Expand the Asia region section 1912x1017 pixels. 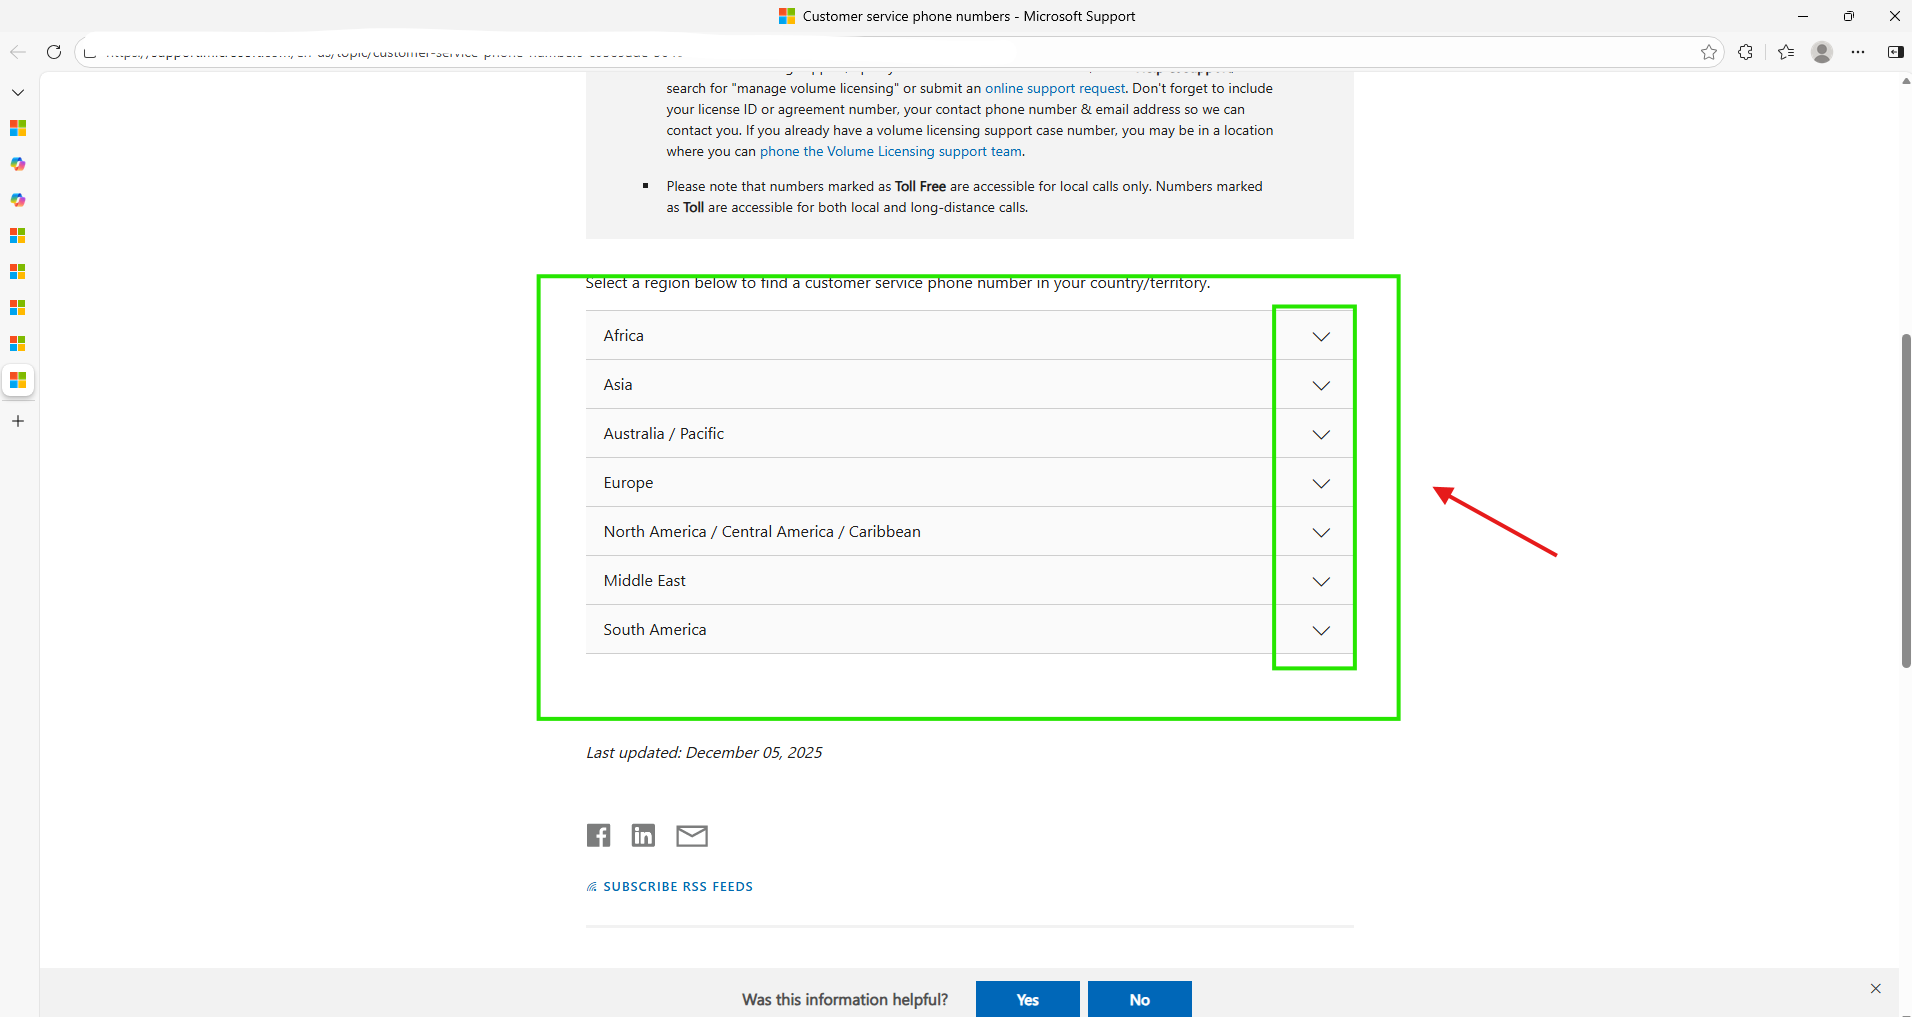(x=969, y=384)
